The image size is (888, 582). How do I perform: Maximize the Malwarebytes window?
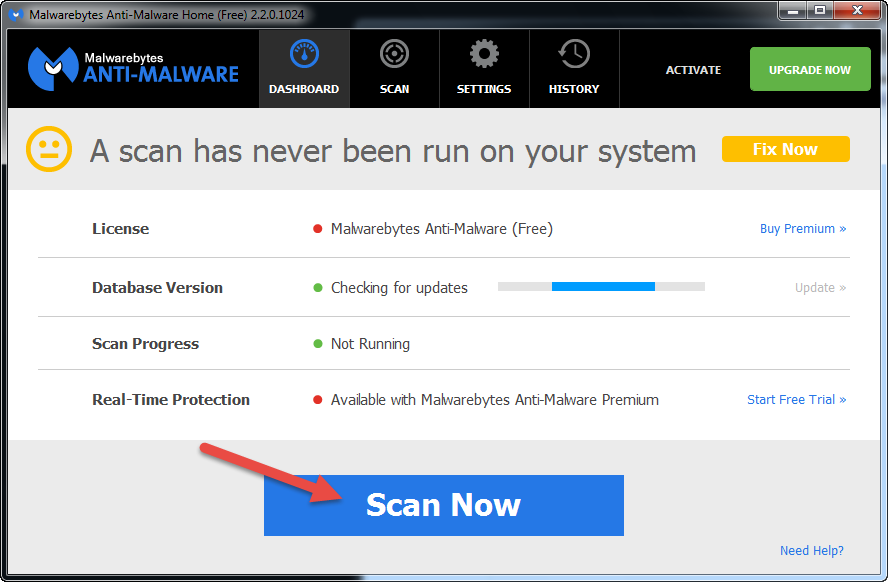[x=819, y=11]
